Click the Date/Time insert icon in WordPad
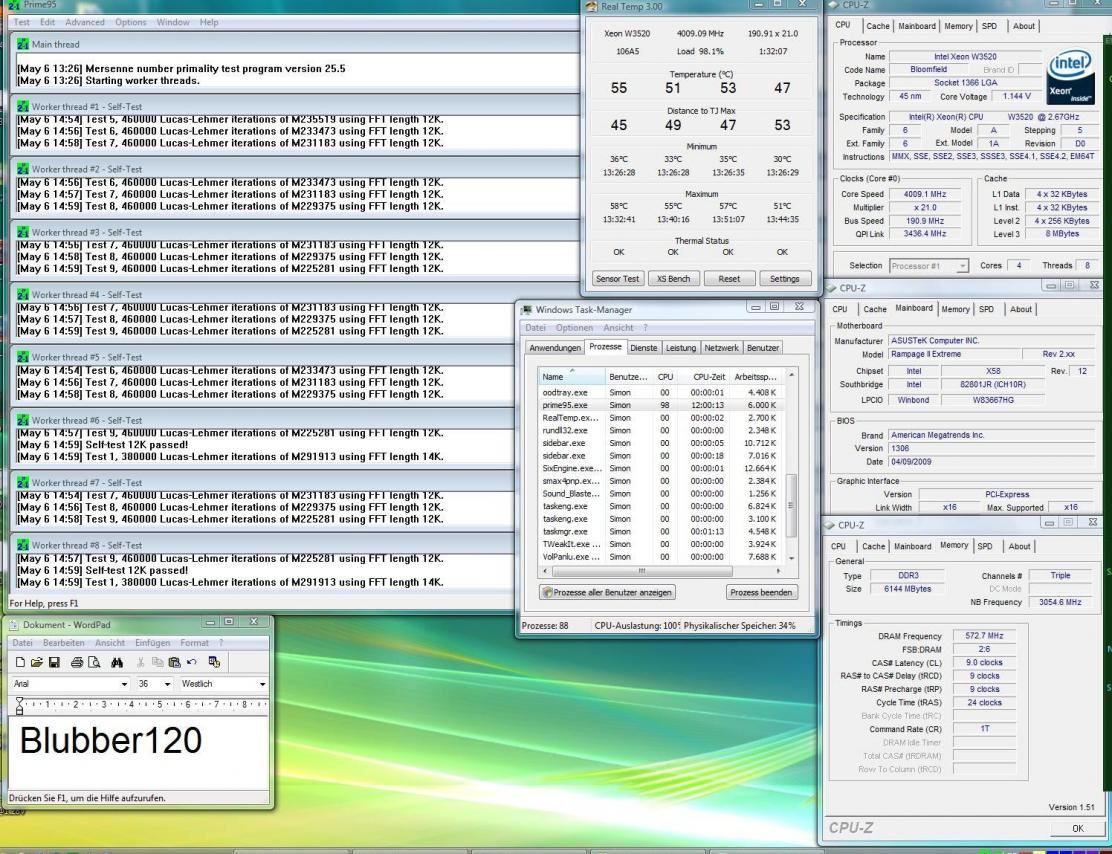This screenshot has width=1112, height=854. [214, 662]
